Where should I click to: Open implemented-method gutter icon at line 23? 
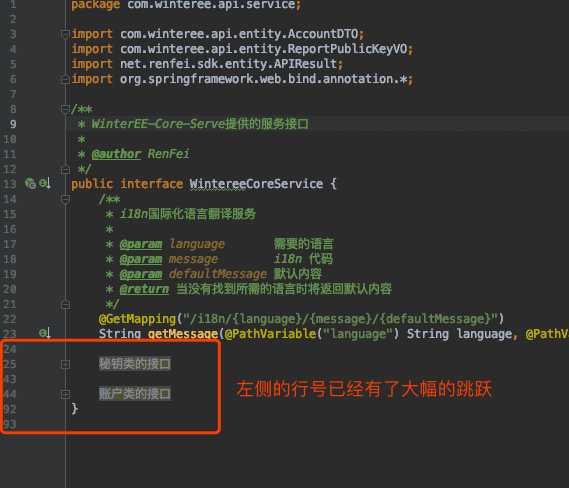[x=45, y=333]
